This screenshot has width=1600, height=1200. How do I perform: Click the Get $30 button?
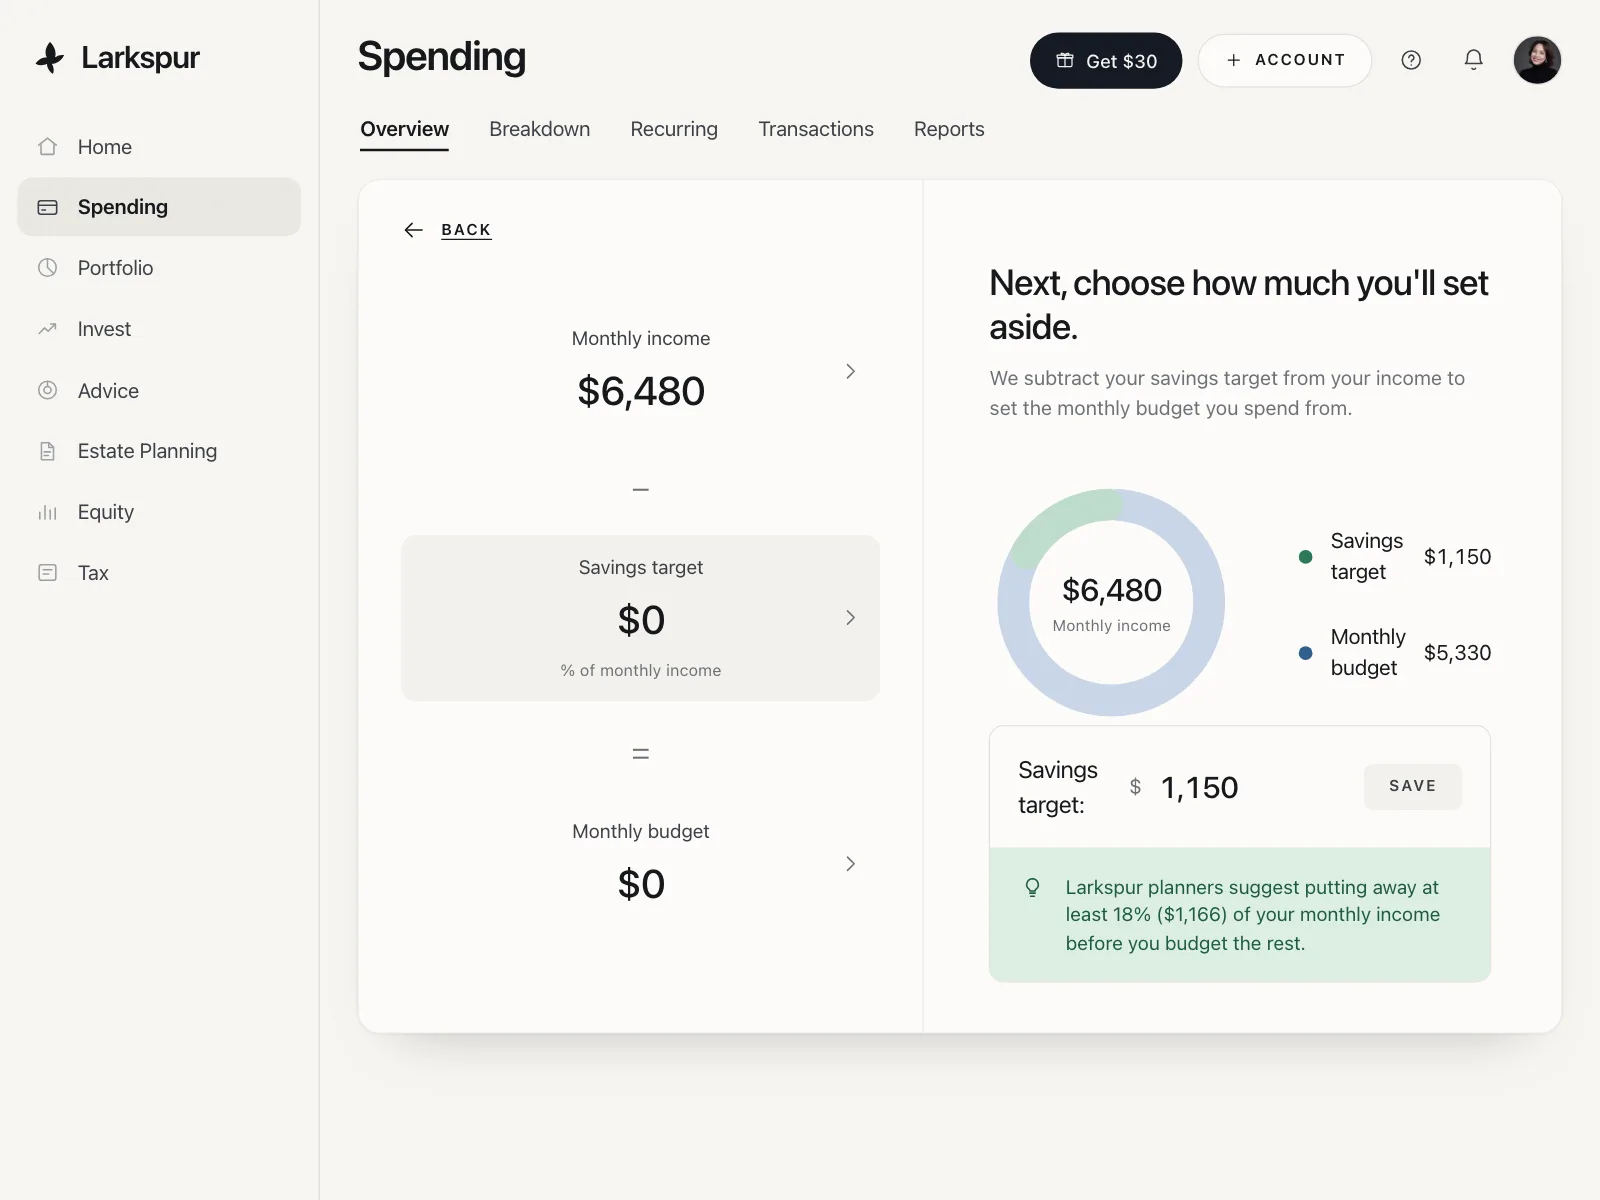(x=1106, y=61)
